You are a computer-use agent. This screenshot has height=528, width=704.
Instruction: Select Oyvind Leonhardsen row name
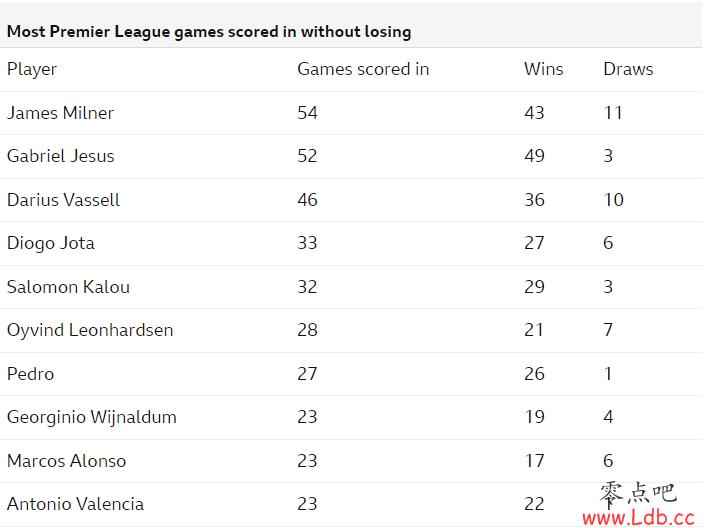[x=90, y=330]
